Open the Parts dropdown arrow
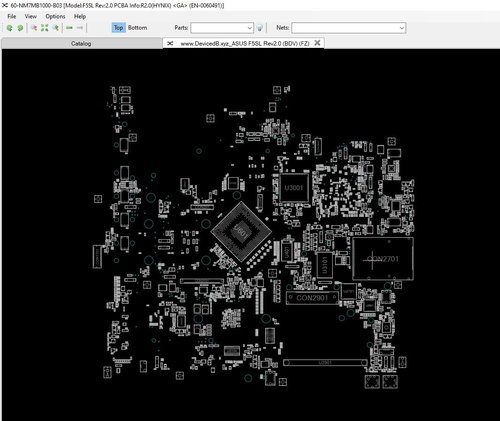500x421 pixels. click(250, 28)
